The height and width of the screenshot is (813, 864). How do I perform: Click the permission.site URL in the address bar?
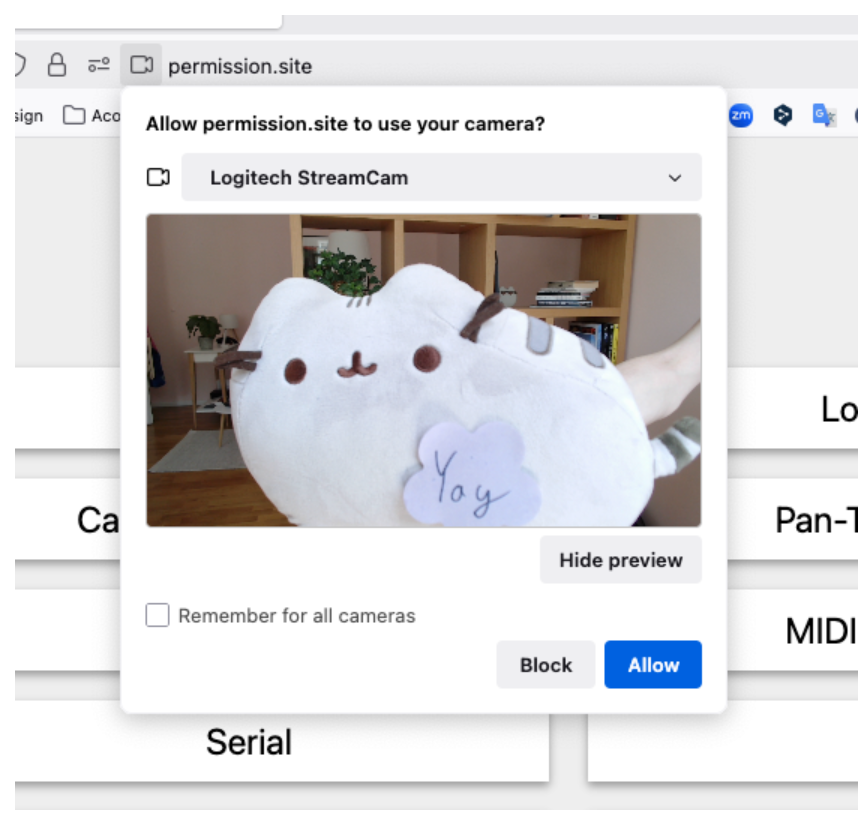pyautogui.click(x=240, y=66)
